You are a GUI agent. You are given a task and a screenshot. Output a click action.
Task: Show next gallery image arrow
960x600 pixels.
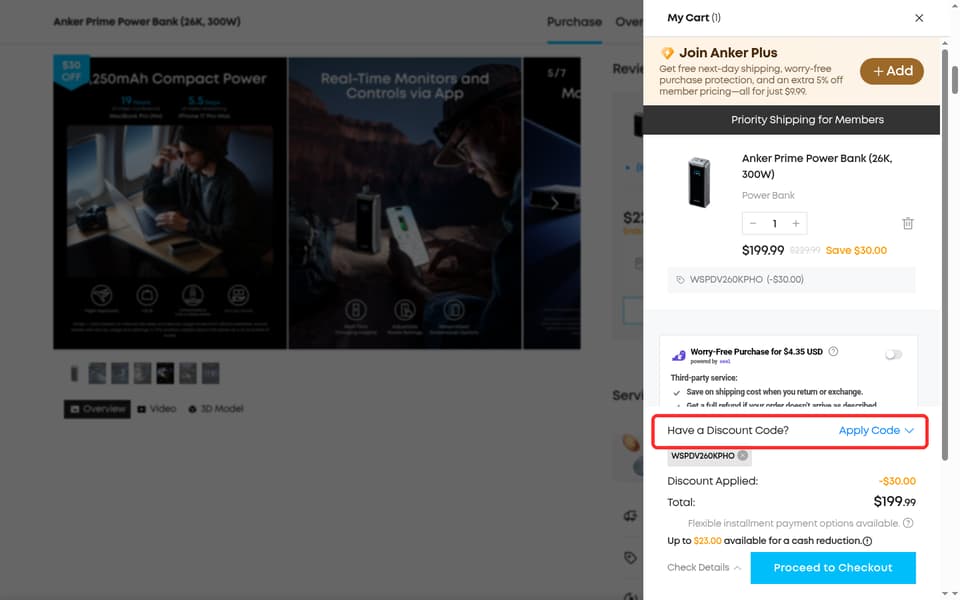[x=554, y=203]
